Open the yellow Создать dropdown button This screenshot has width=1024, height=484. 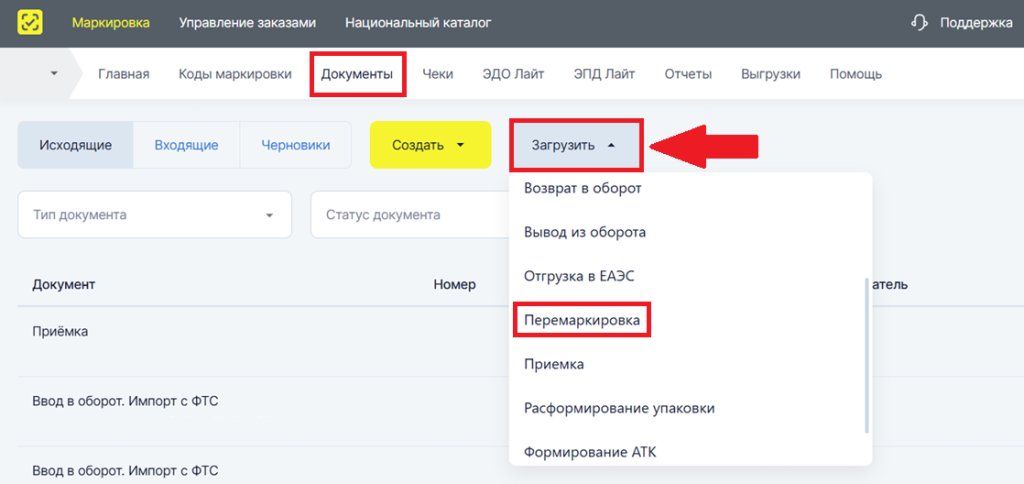(430, 145)
